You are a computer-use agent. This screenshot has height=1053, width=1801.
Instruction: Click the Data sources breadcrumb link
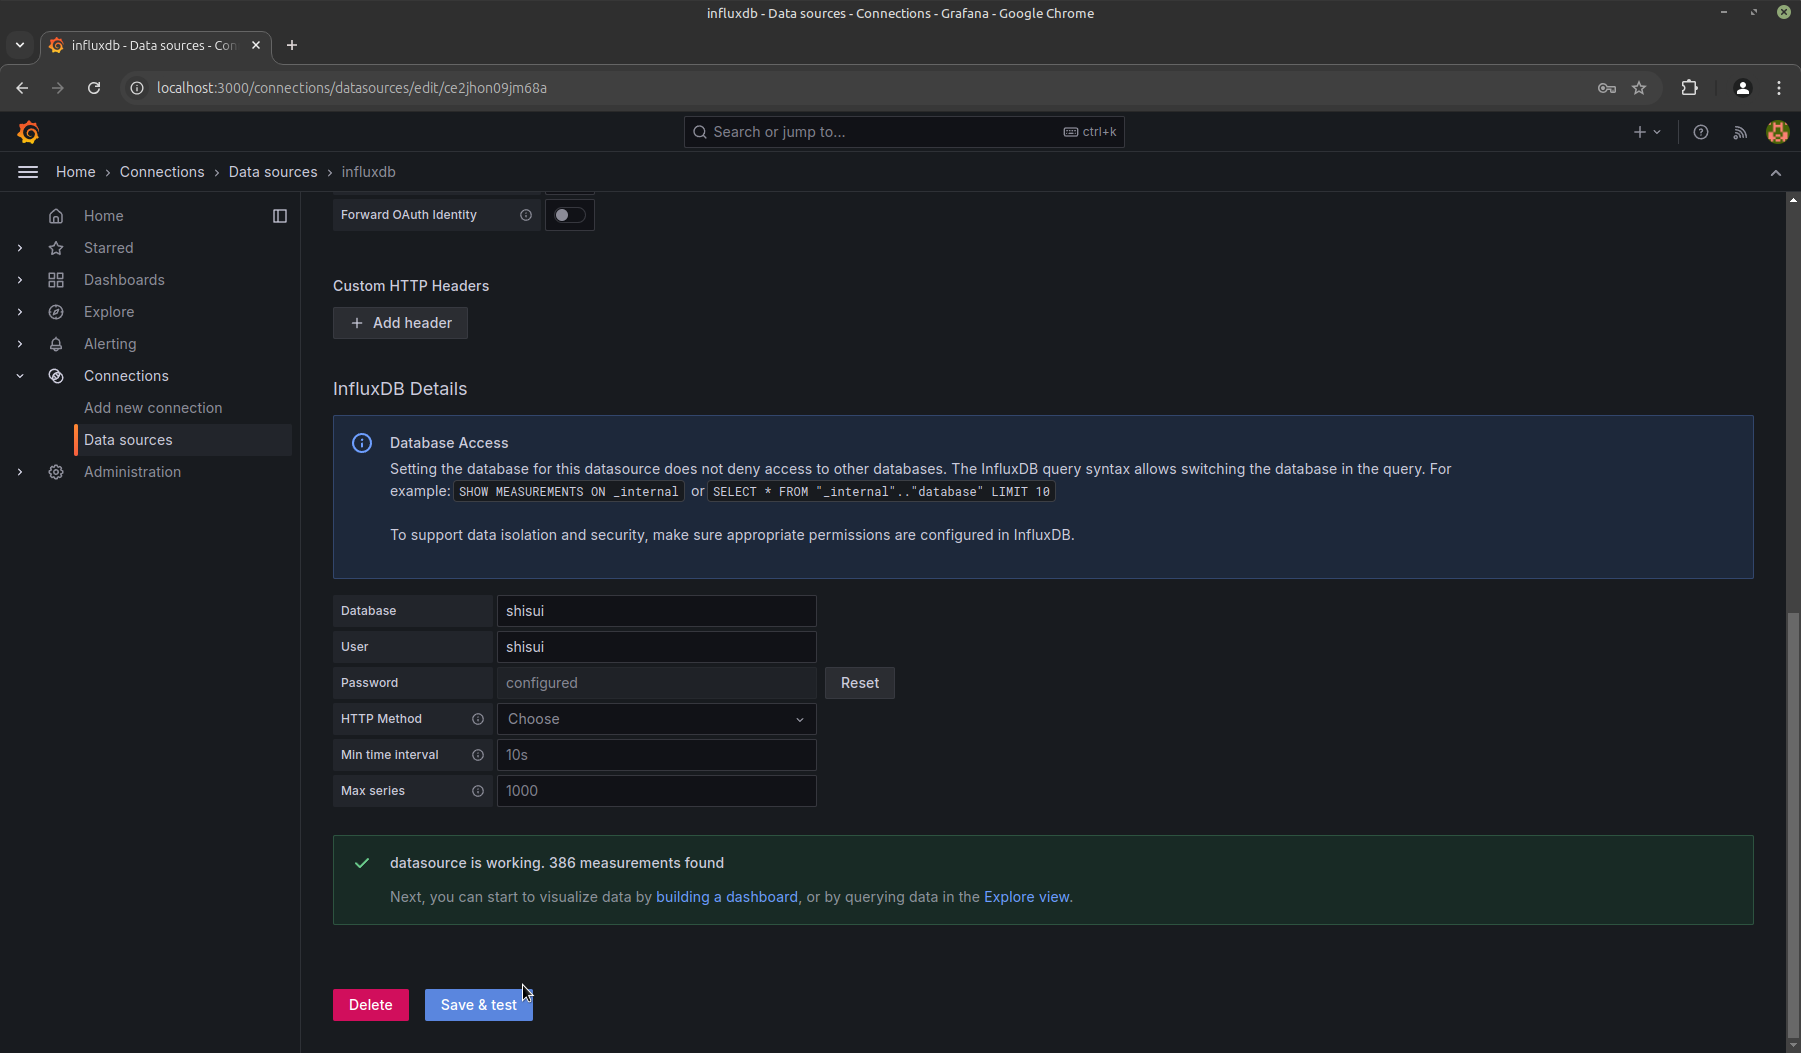tap(273, 172)
